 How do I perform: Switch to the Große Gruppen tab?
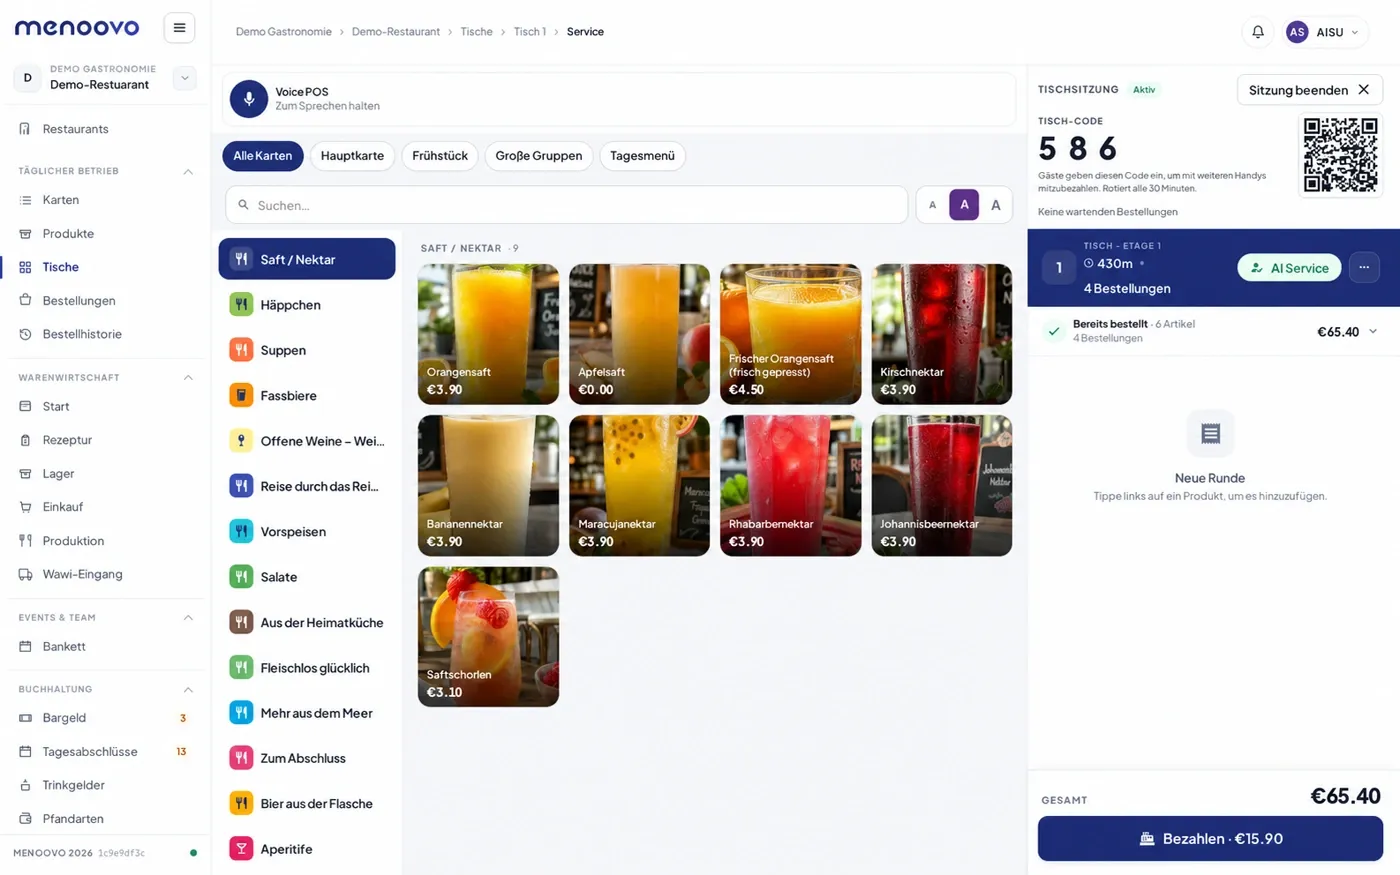pos(539,156)
